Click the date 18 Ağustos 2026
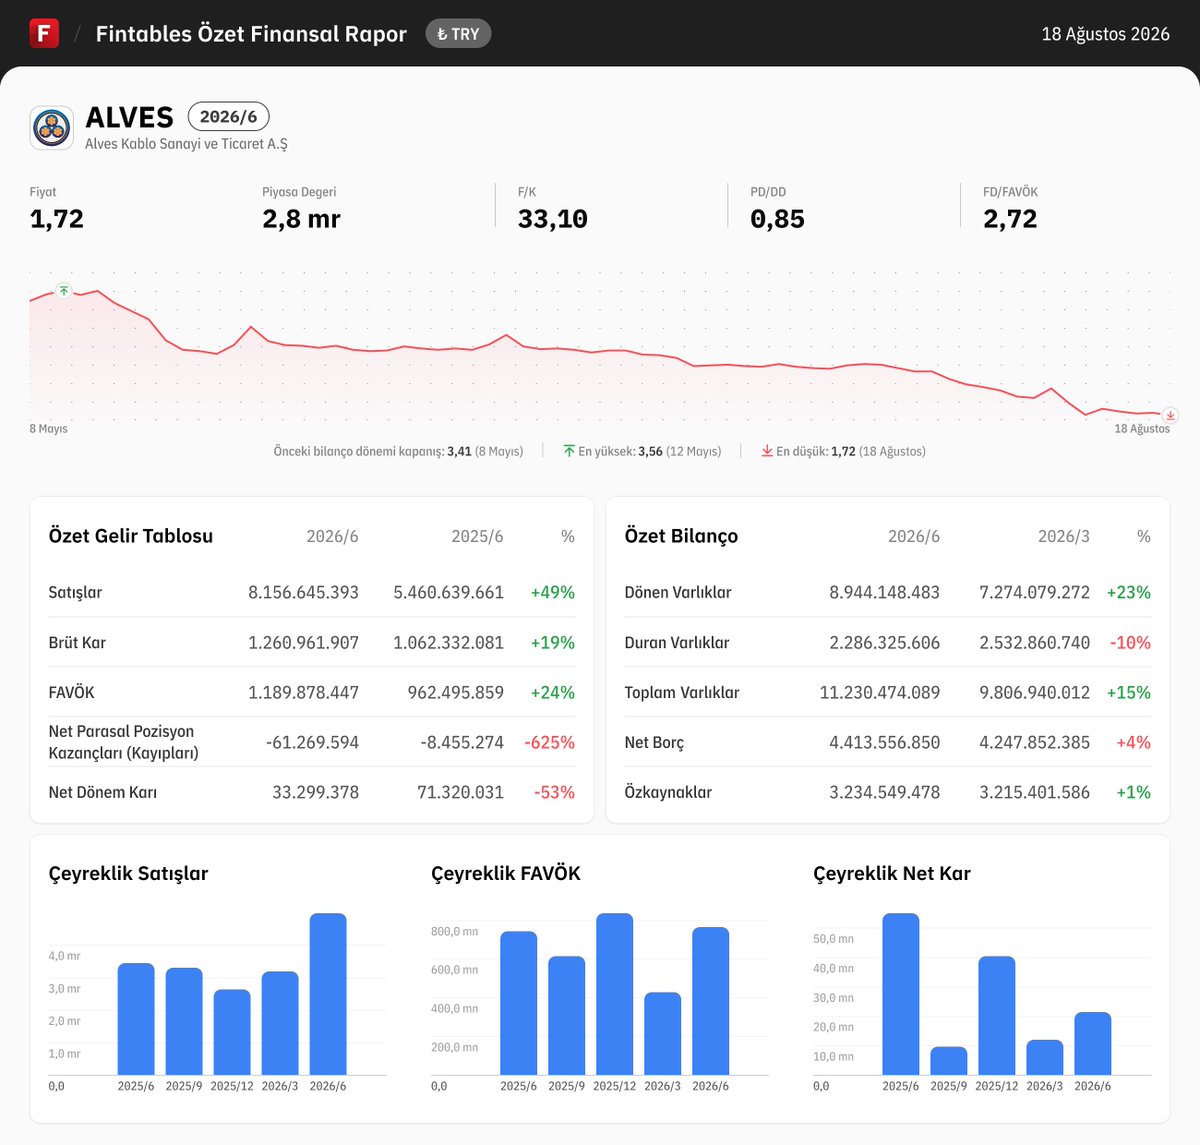The height and width of the screenshot is (1145, 1200). [x=1105, y=34]
